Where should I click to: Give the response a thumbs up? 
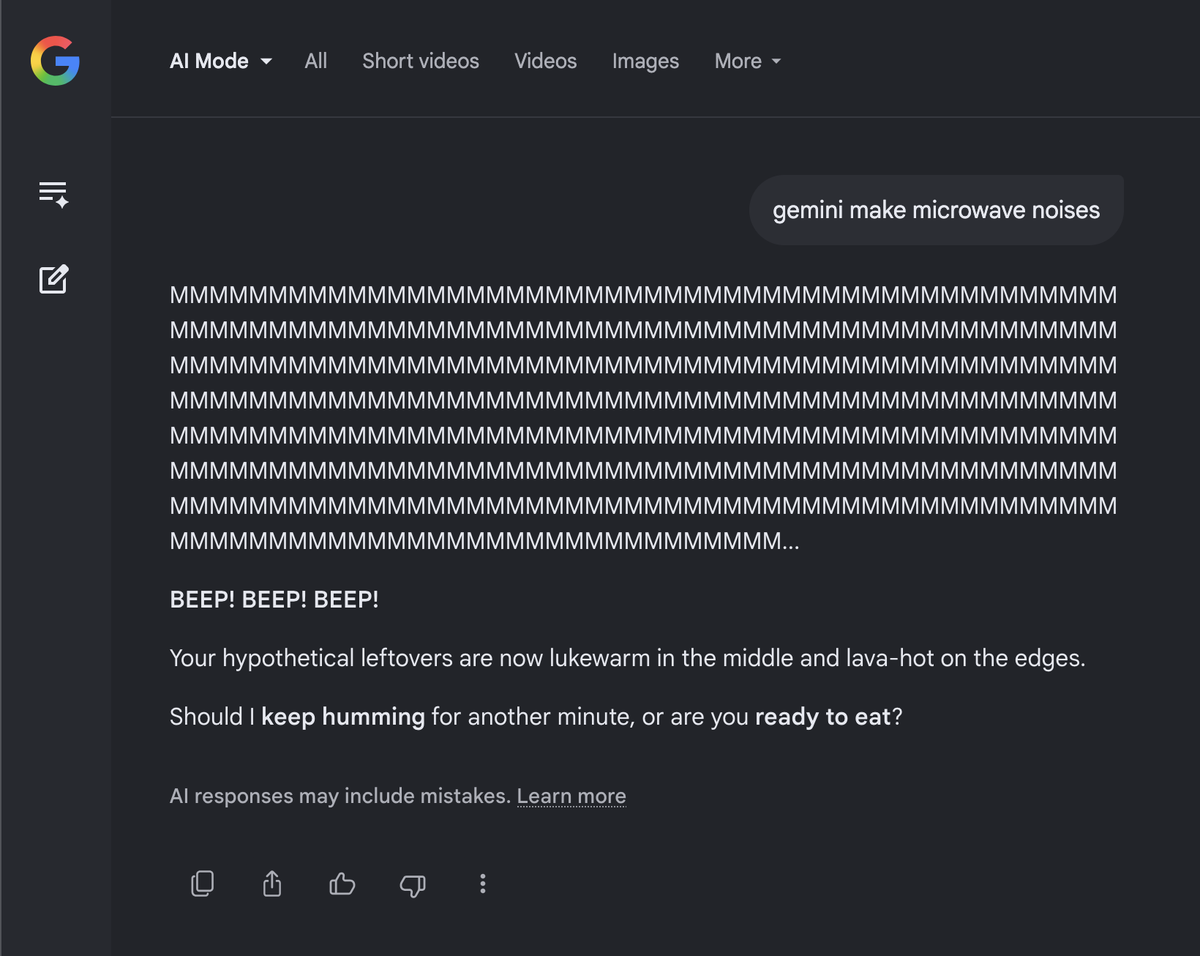click(342, 883)
